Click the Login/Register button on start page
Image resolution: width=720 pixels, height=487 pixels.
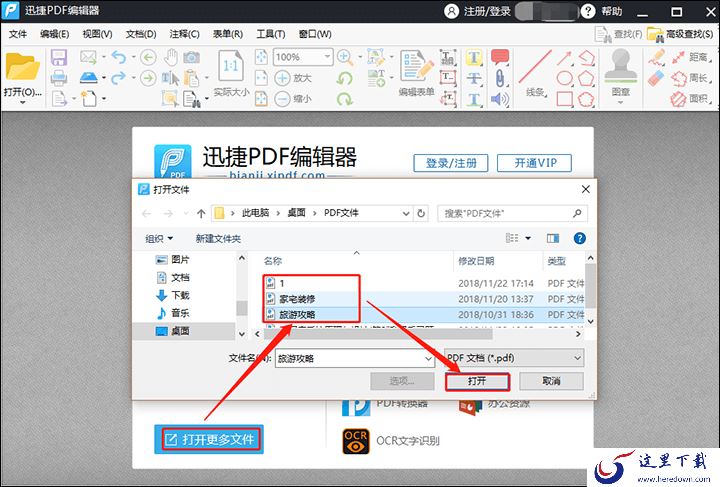tap(450, 163)
